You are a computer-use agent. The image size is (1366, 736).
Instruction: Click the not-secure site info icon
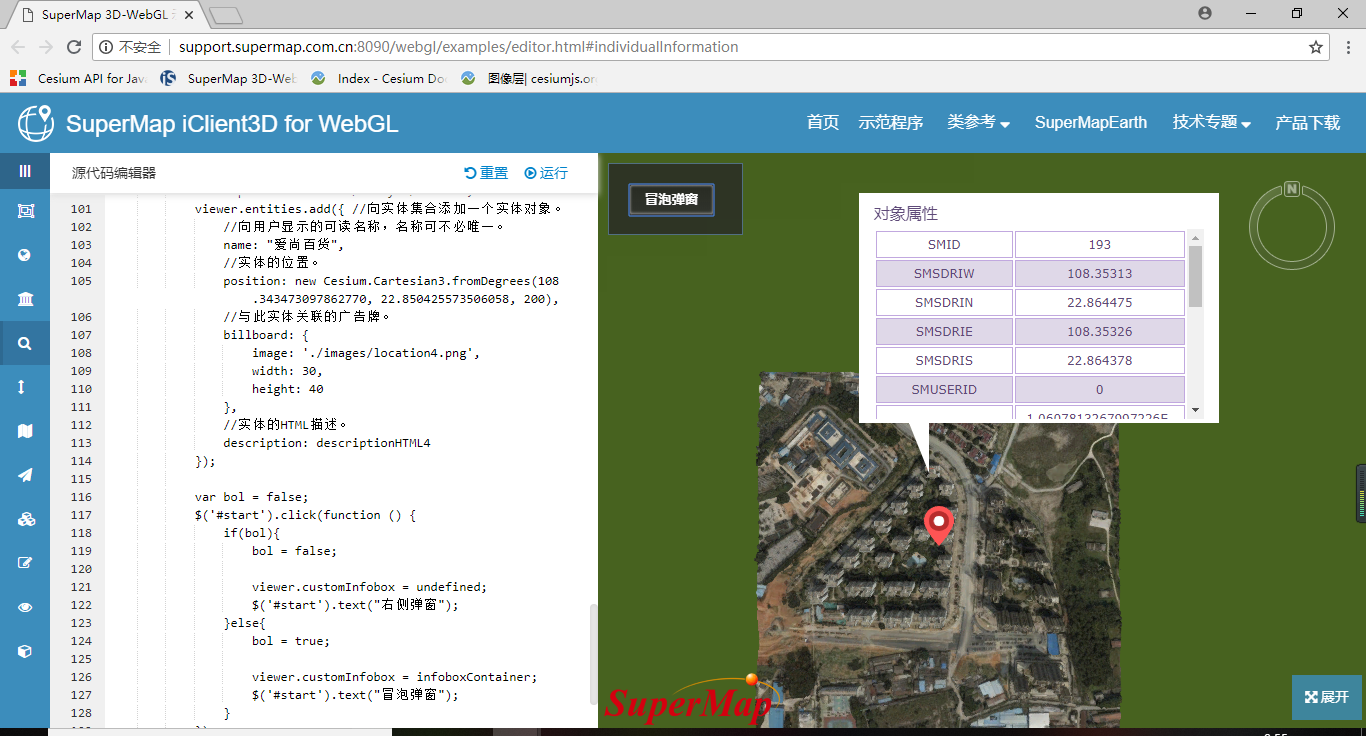[106, 47]
